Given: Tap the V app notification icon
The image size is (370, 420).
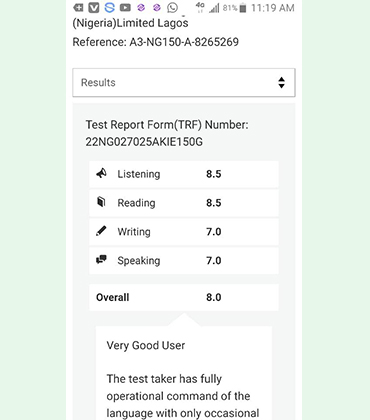Looking at the screenshot, I should click(x=94, y=7).
